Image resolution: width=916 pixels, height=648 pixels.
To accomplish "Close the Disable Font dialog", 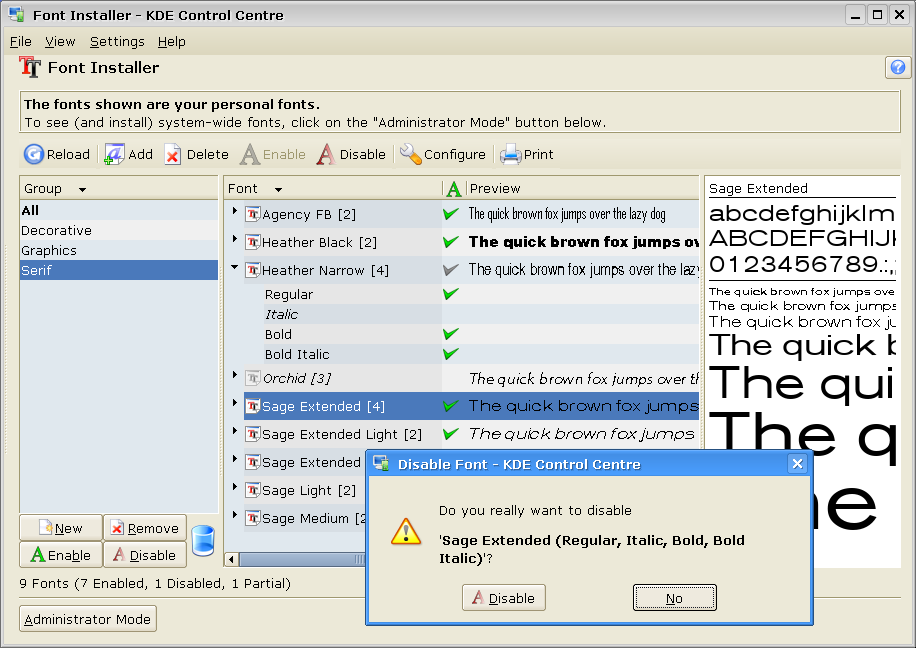I will click(x=797, y=464).
